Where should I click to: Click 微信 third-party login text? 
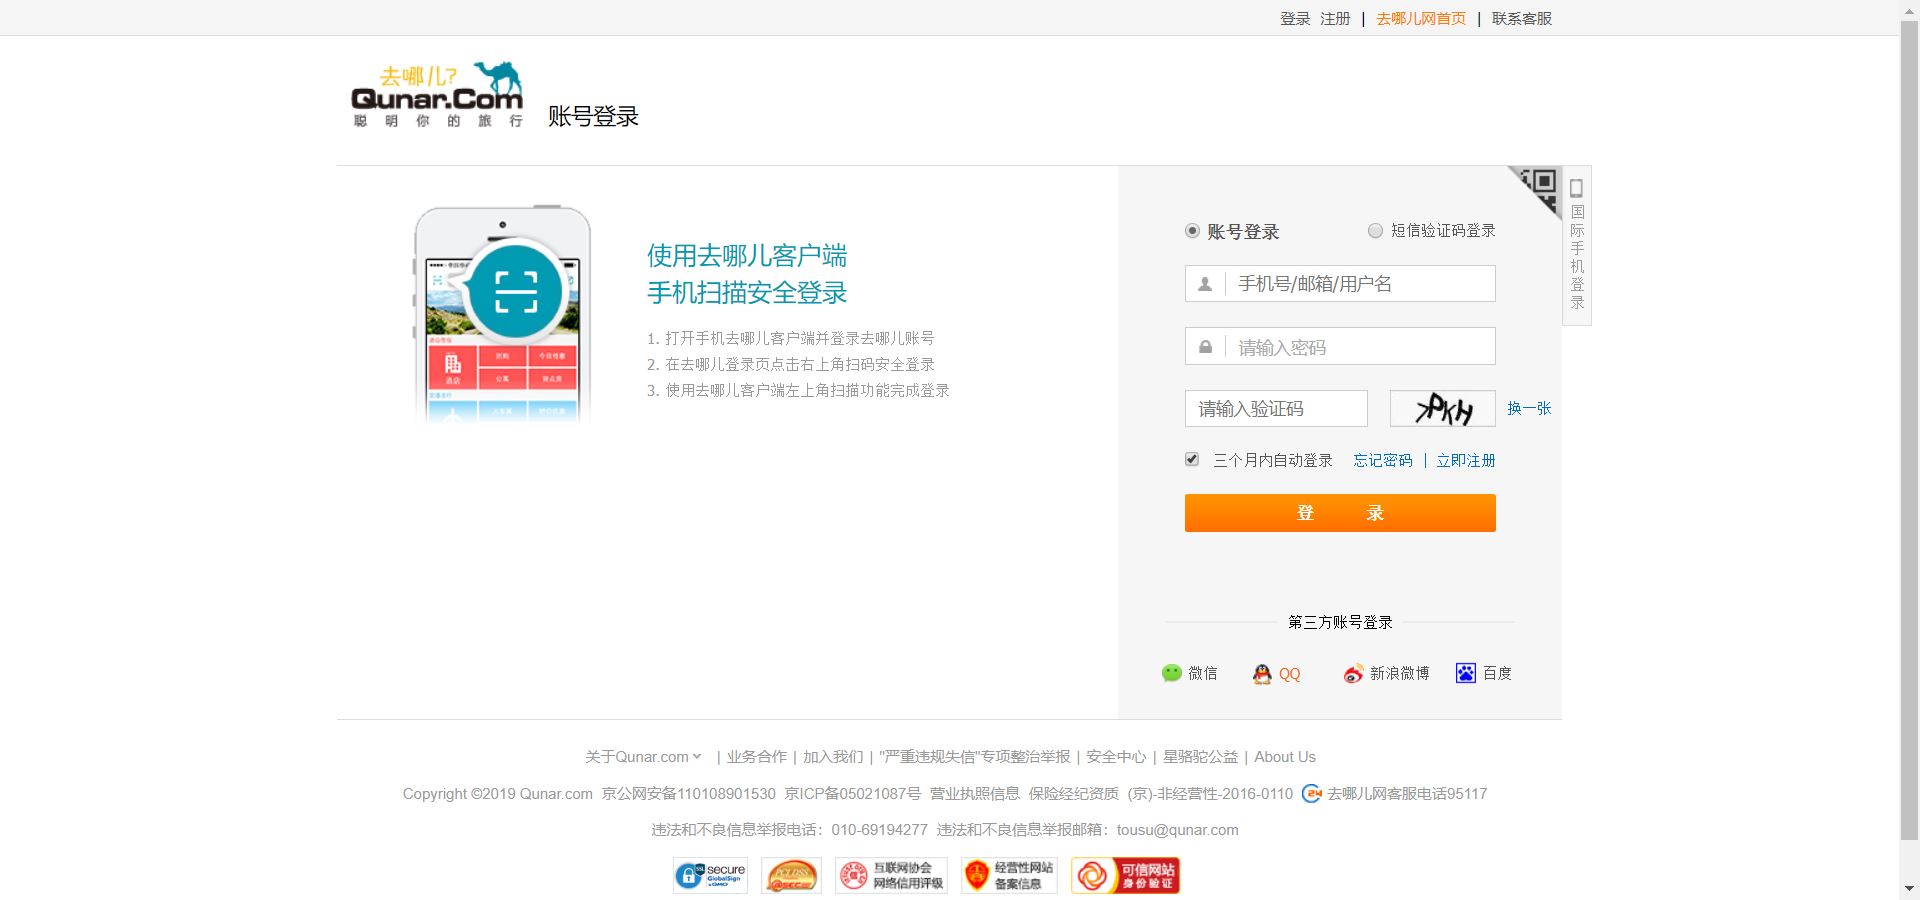tap(1203, 674)
